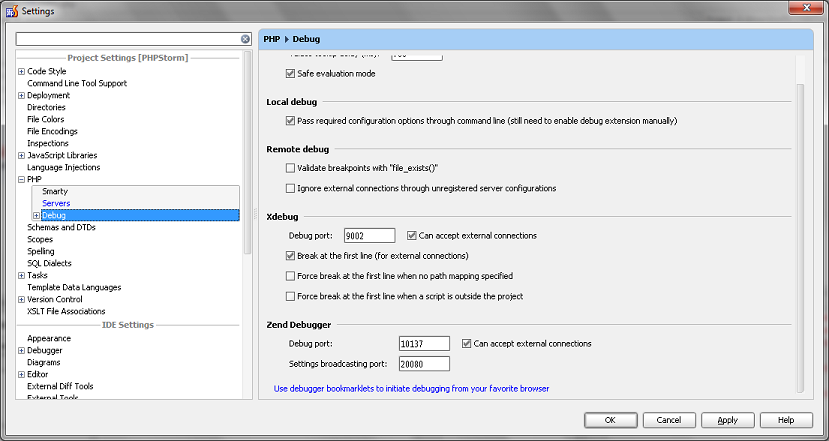Expand the Tasks node
The height and width of the screenshot is (441, 829).
pyautogui.click(x=21, y=275)
